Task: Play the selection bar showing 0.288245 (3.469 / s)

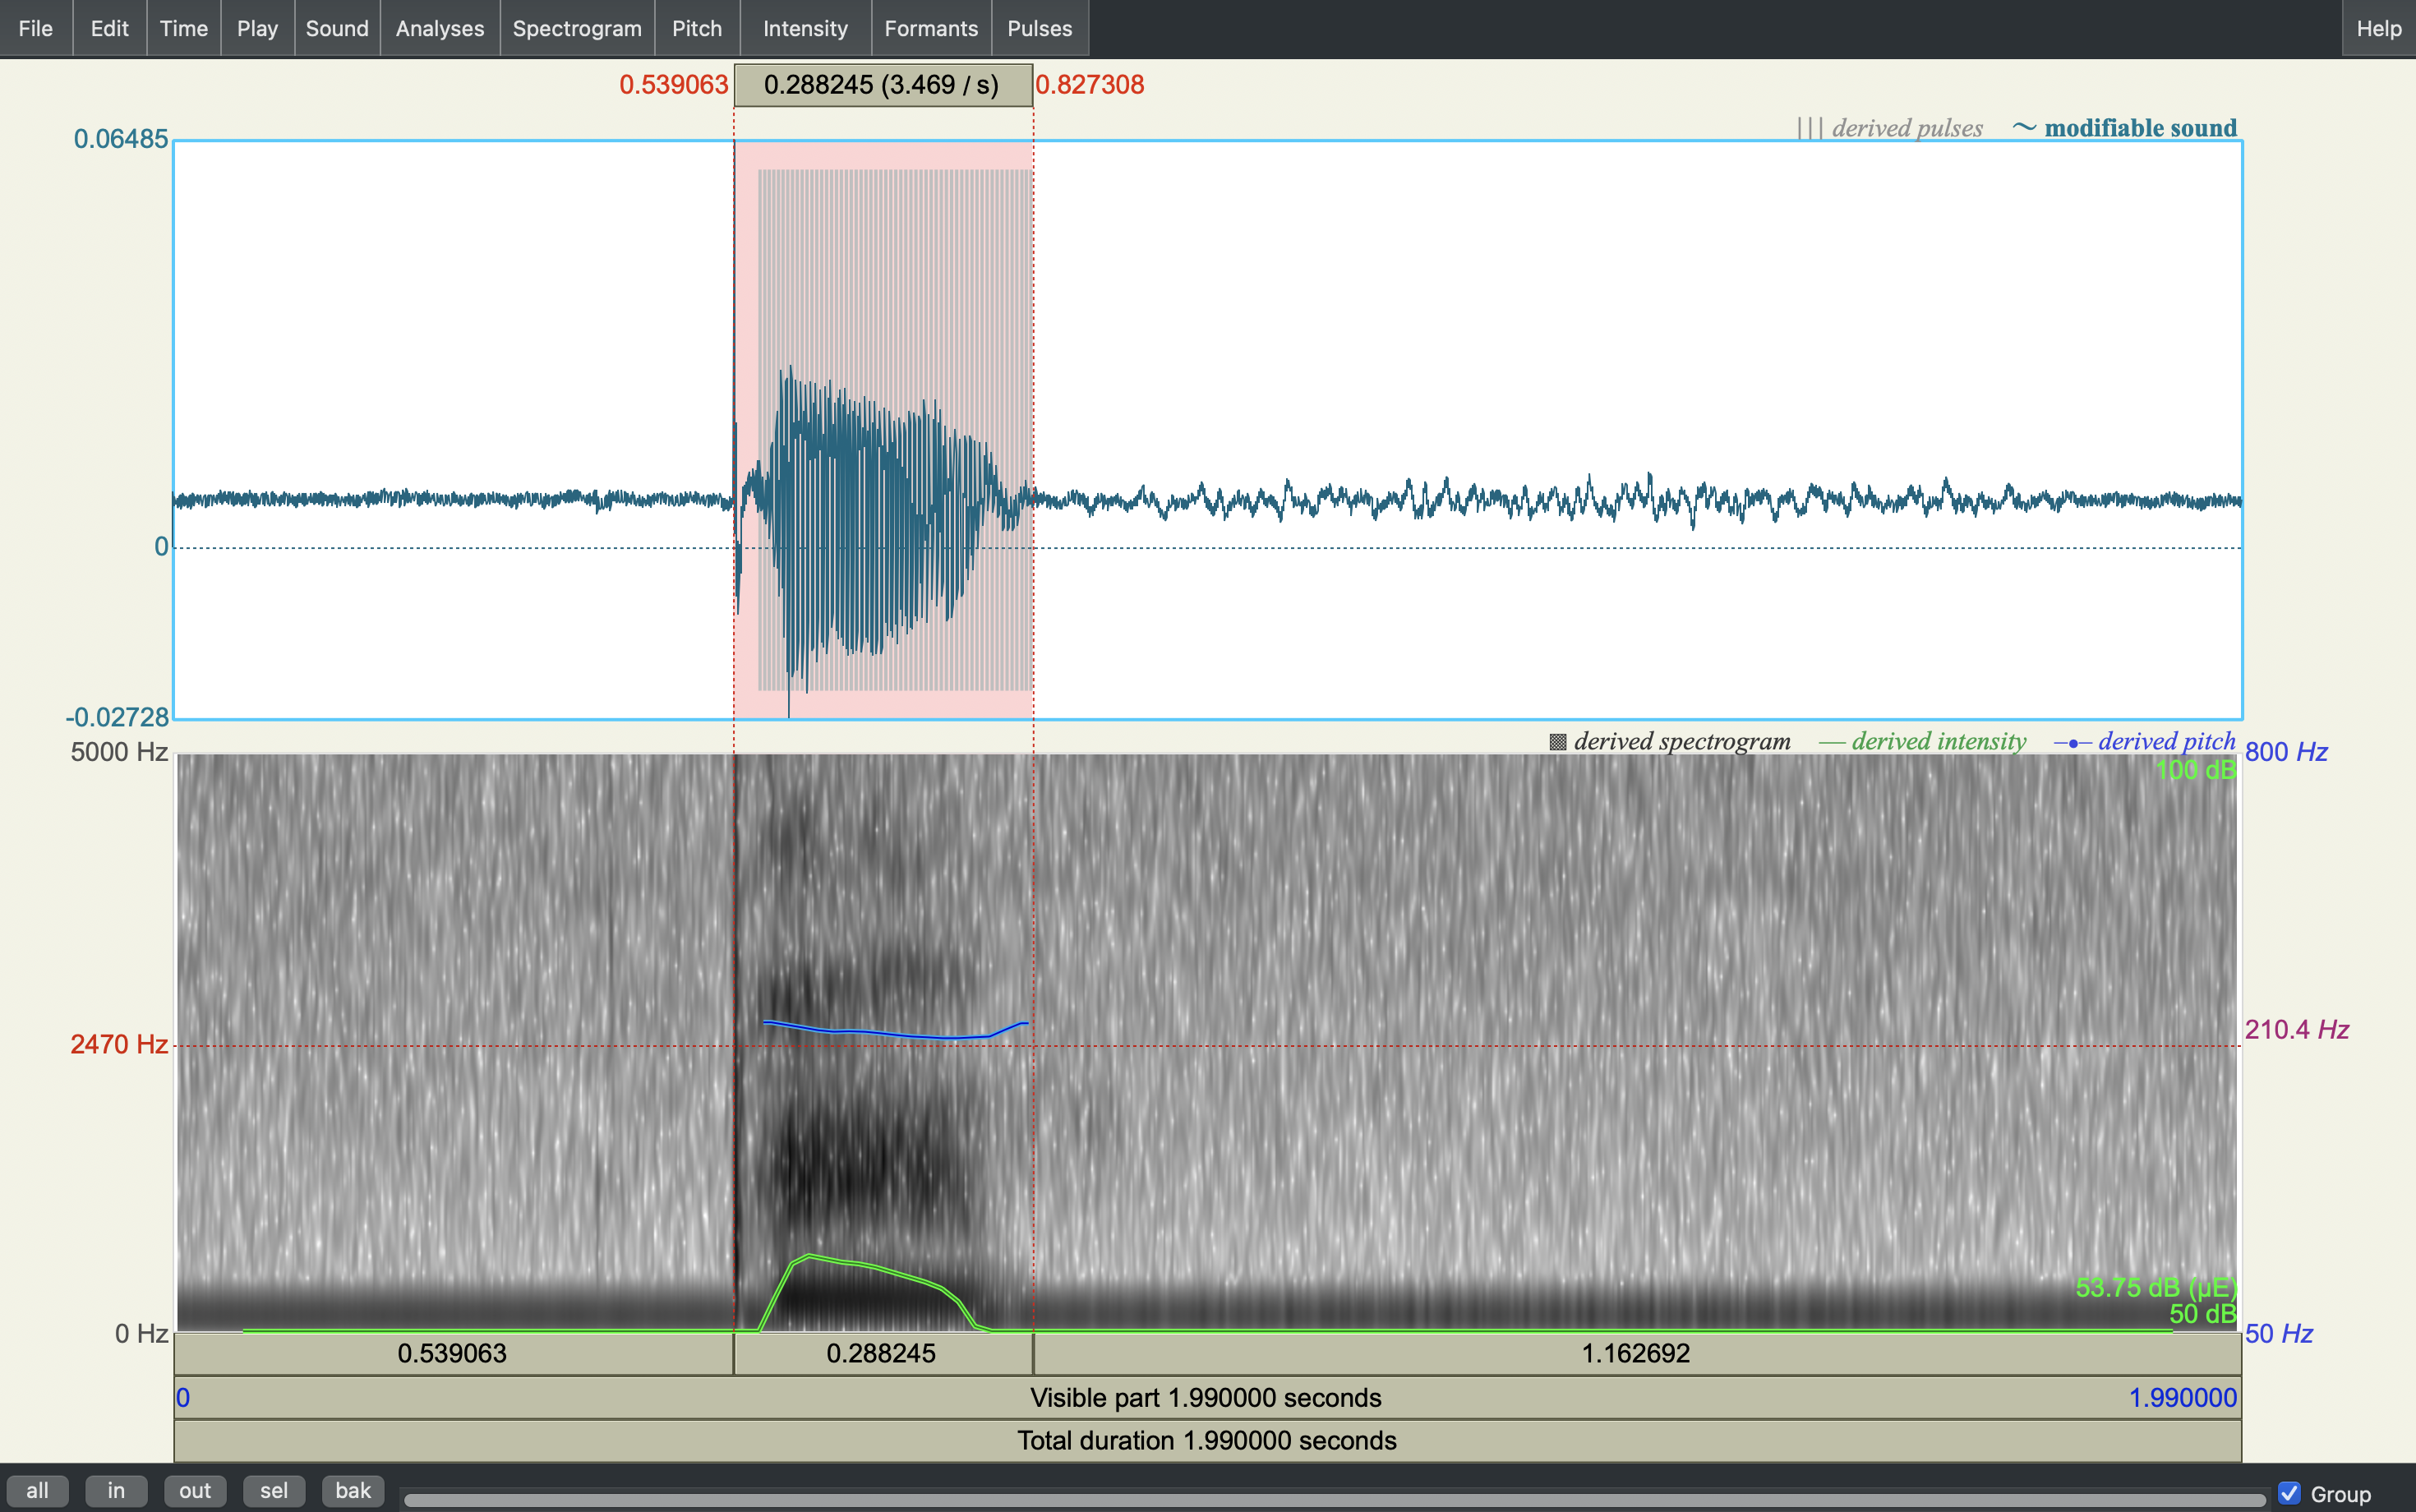Action: 883,85
